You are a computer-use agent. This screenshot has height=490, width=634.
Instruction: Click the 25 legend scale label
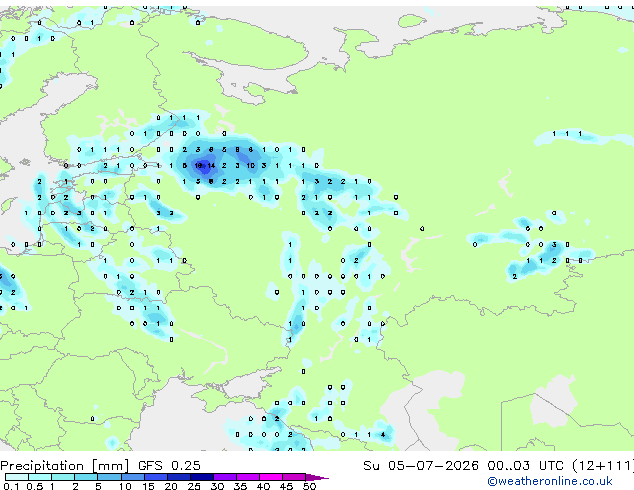pyautogui.click(x=194, y=486)
